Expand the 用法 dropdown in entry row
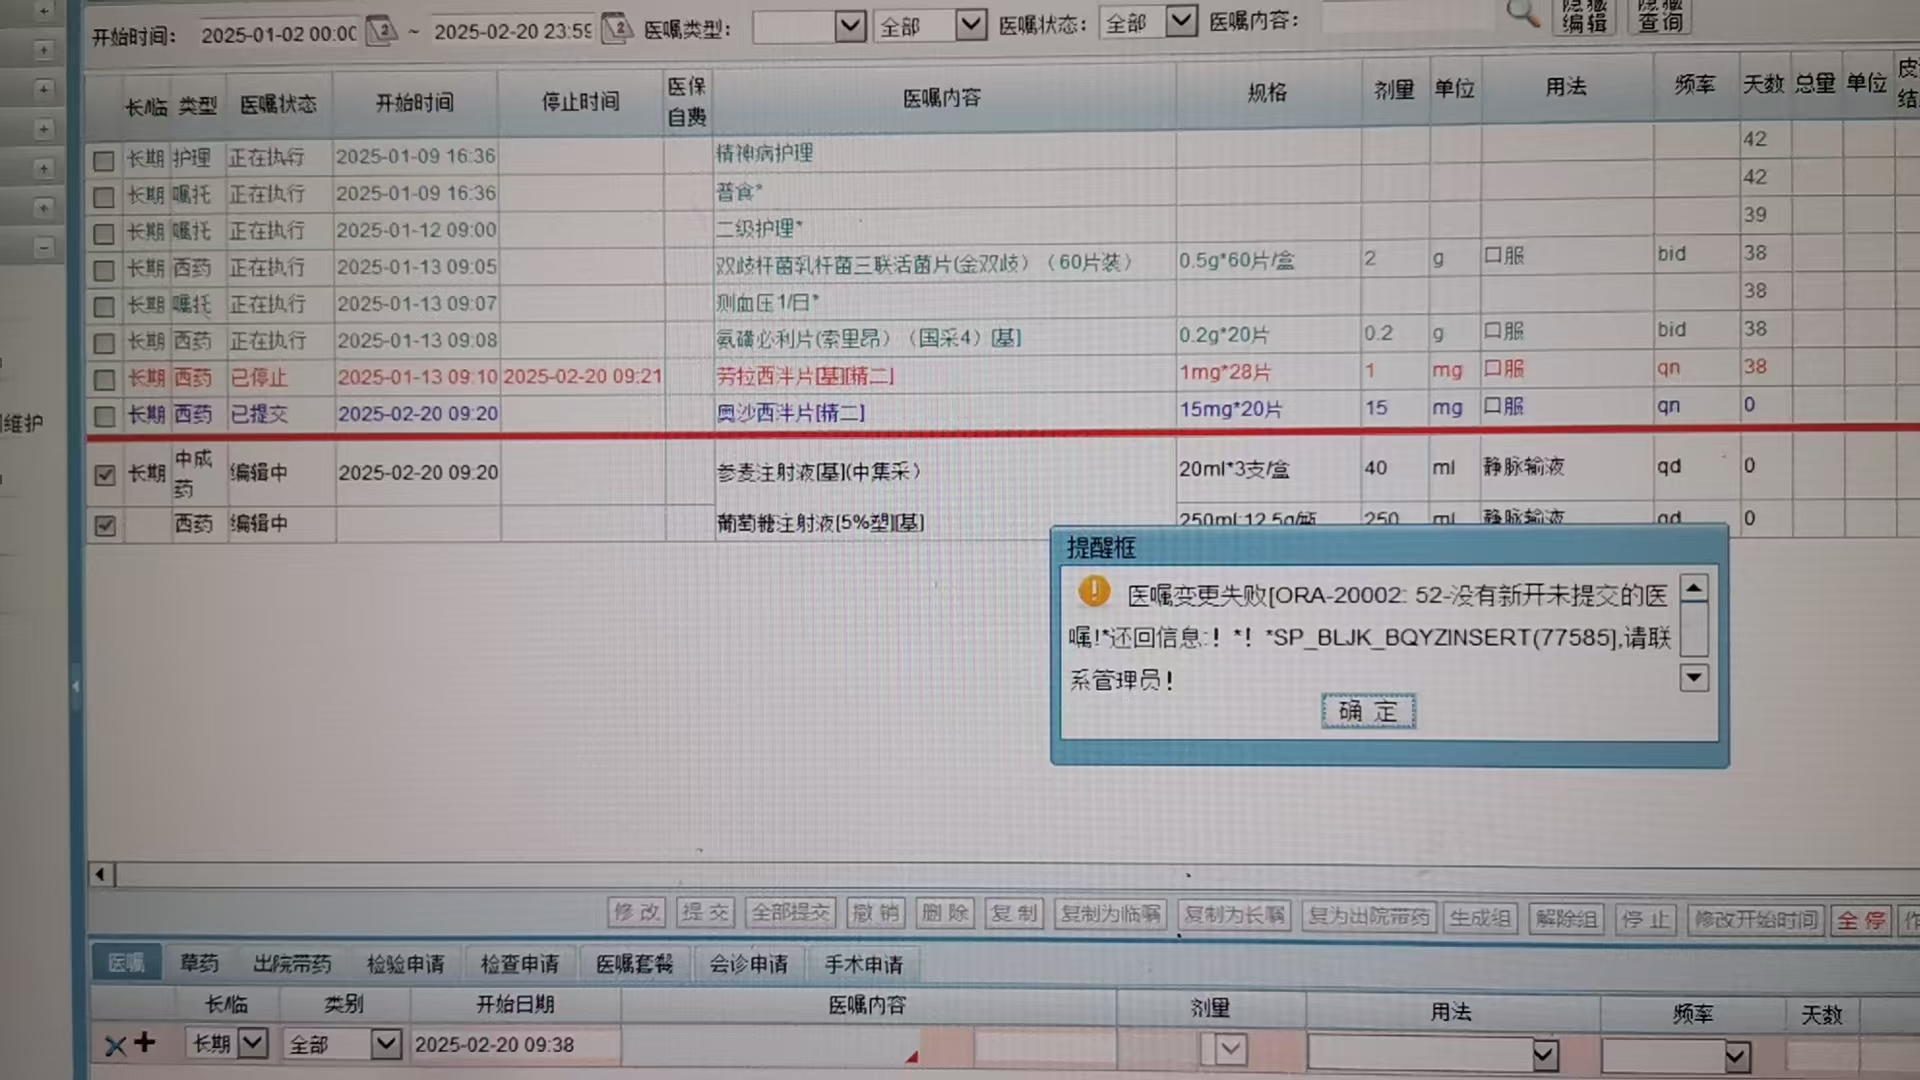1920x1080 pixels. (1544, 1054)
